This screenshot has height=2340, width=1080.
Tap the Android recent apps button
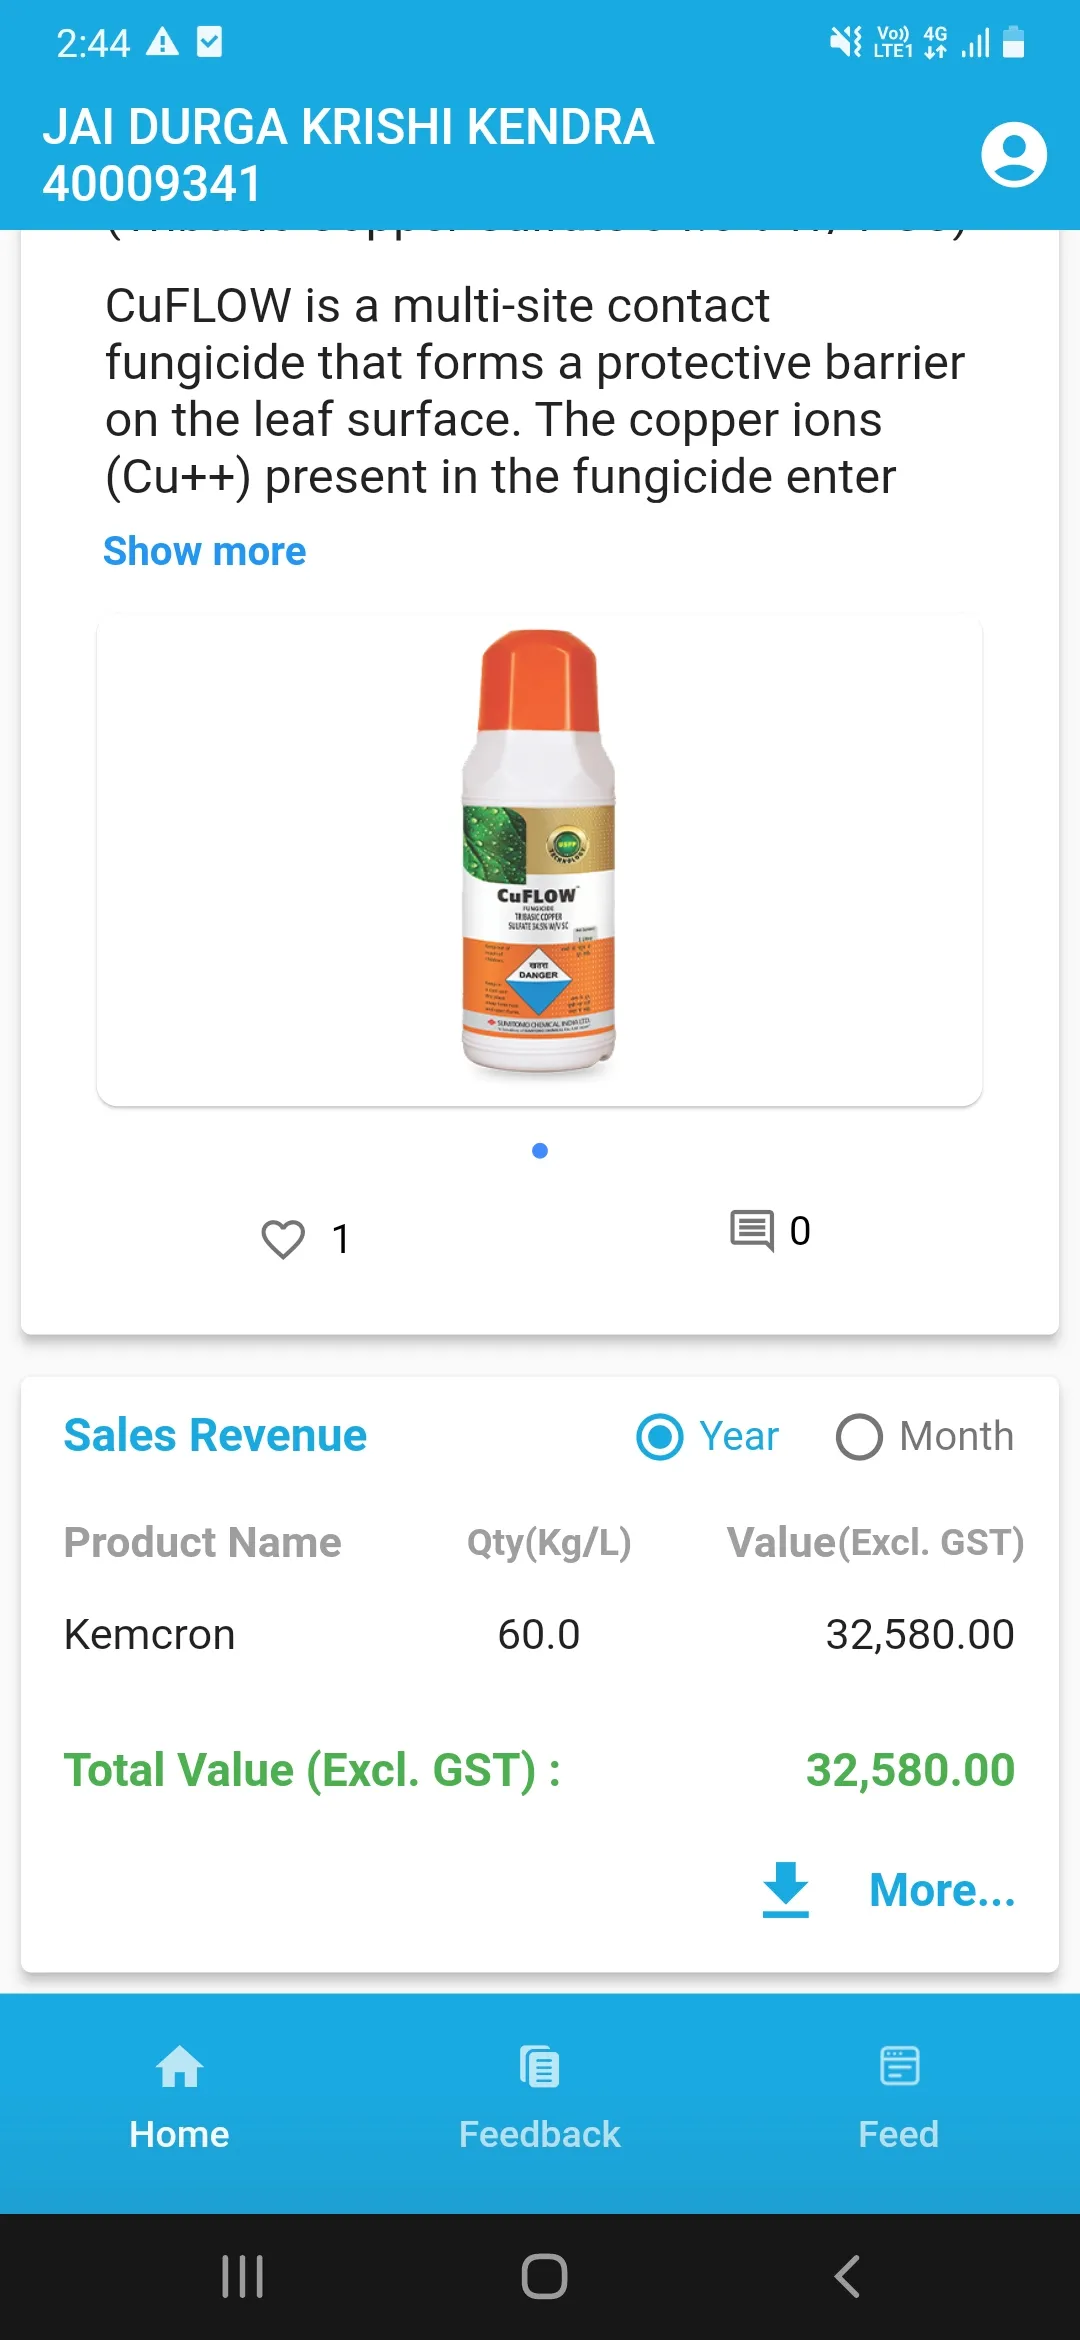click(242, 2277)
